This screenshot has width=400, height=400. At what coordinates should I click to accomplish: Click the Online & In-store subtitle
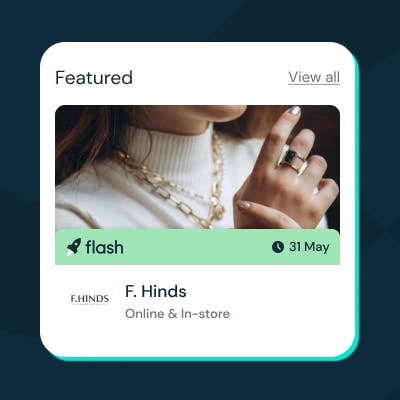[177, 314]
